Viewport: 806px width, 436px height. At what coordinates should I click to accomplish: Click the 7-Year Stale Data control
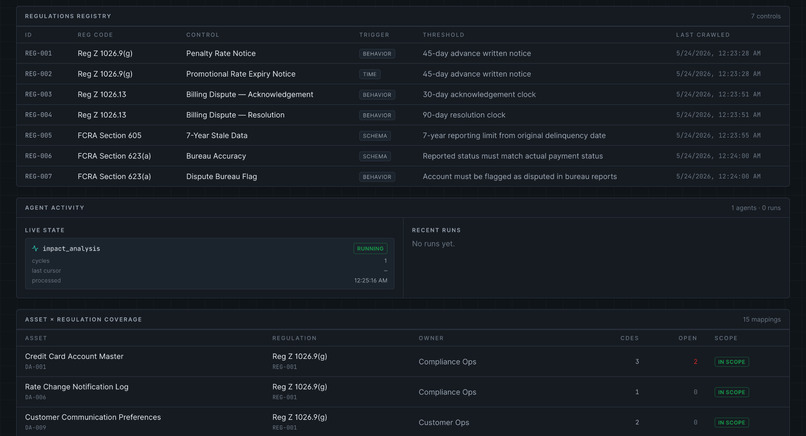[216, 136]
